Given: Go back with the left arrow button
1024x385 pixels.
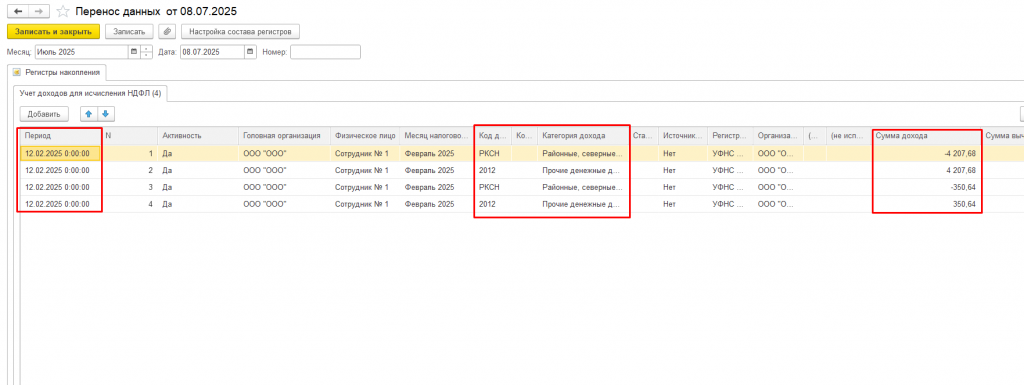Looking at the screenshot, I should click(18, 12).
